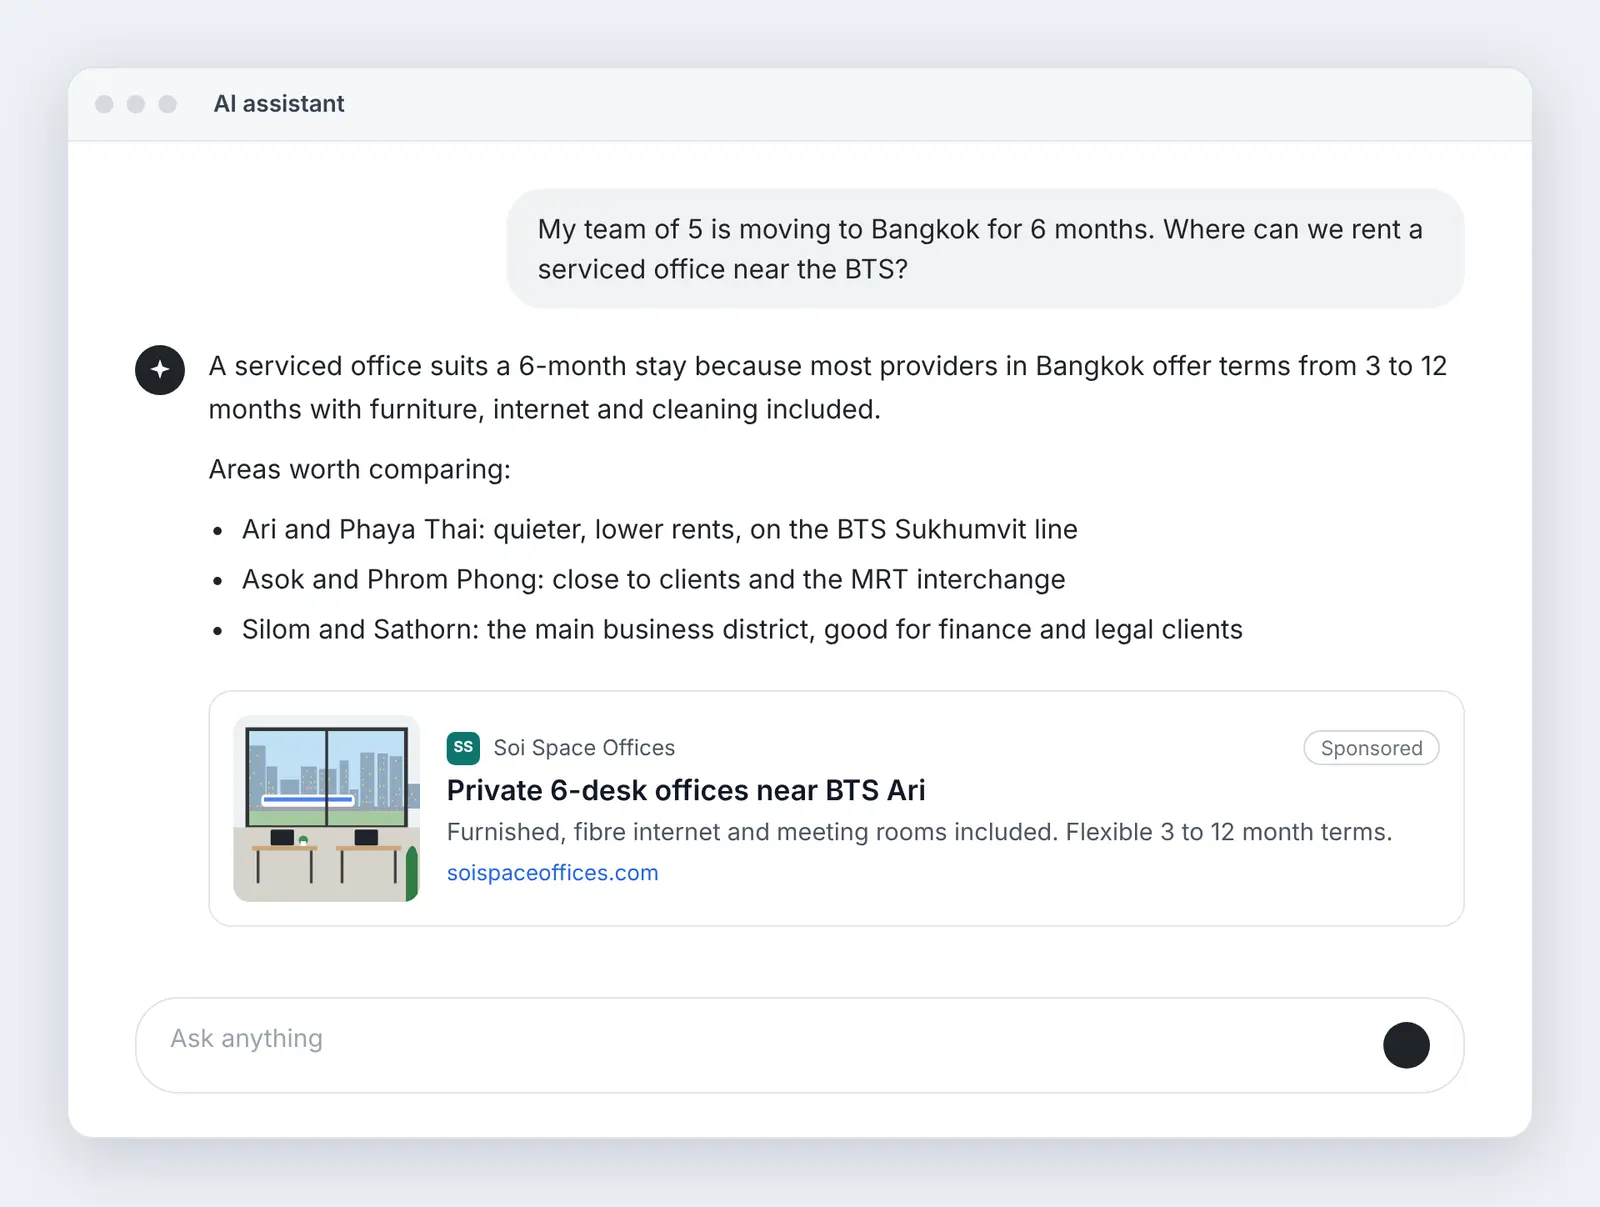Focus the Ask anything input field
This screenshot has height=1207, width=1600.
[800, 1045]
